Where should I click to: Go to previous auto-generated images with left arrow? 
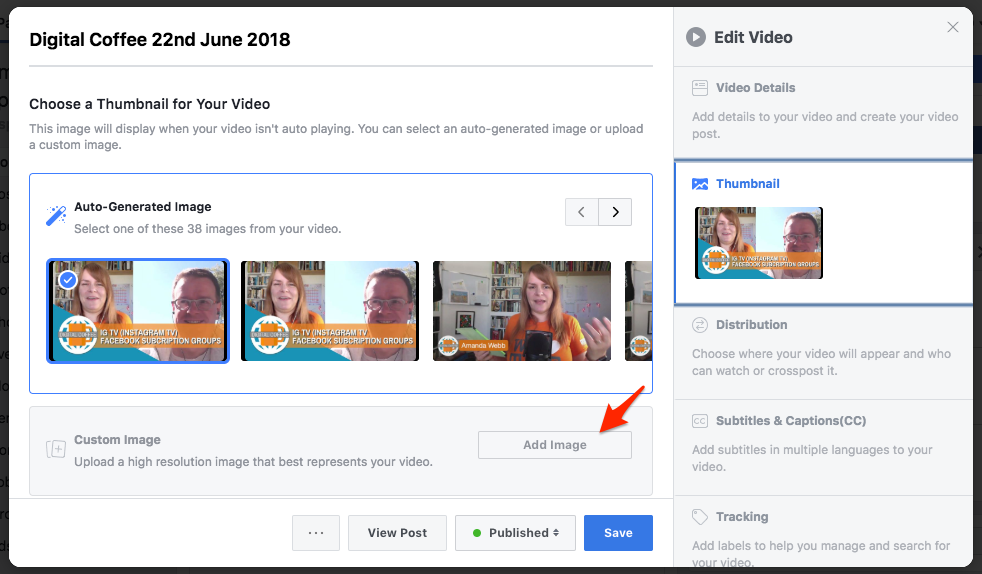pos(582,212)
